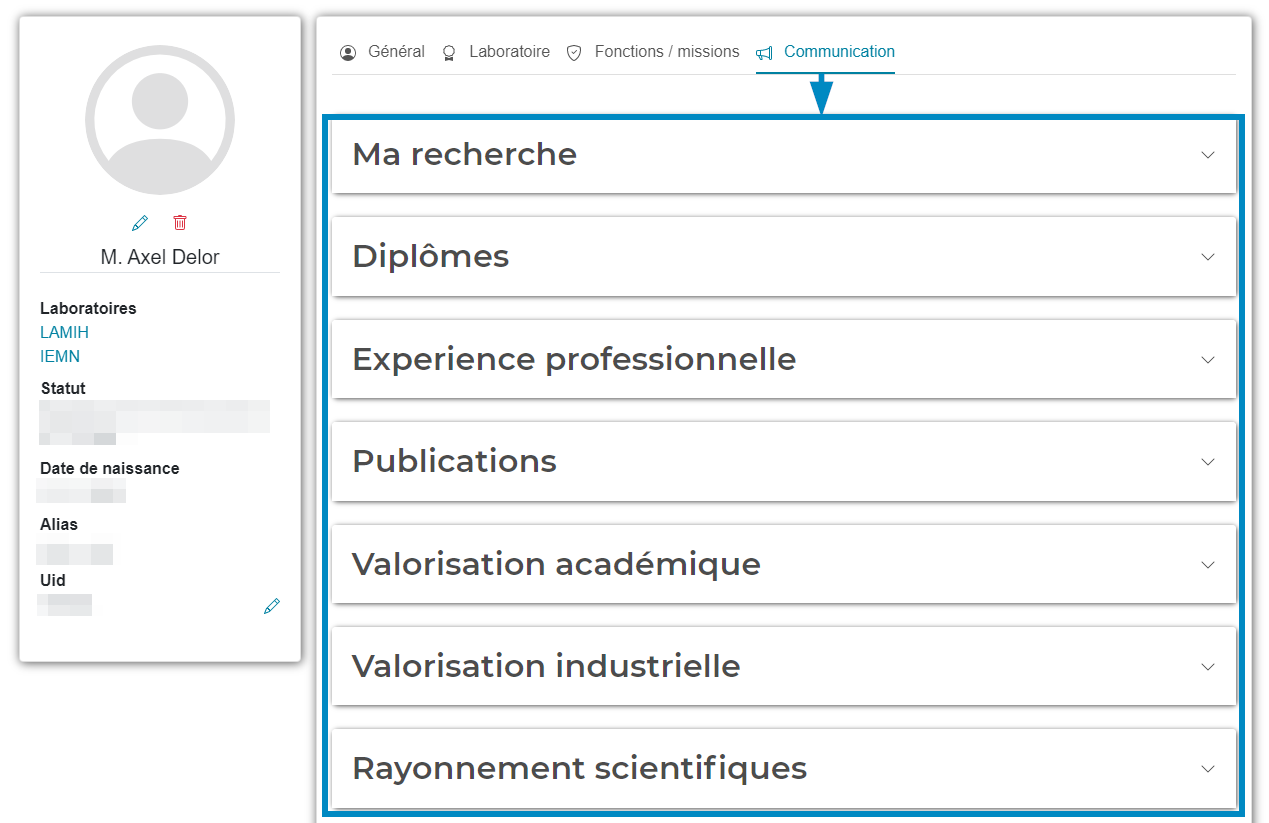Open the LAMIH laboratory link
1269x823 pixels.
(x=65, y=333)
